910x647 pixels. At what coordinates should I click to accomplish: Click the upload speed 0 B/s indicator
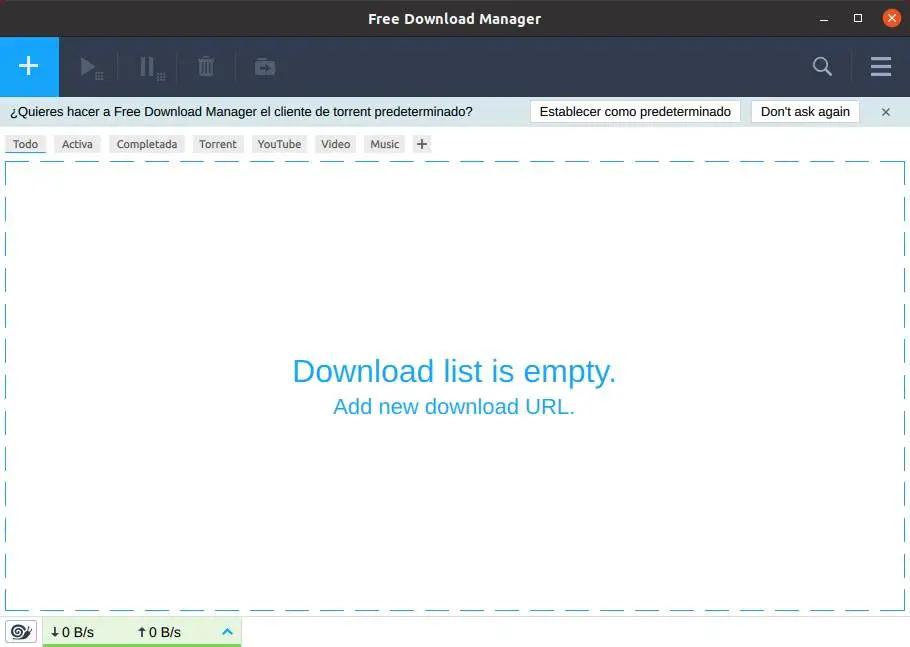tap(159, 632)
